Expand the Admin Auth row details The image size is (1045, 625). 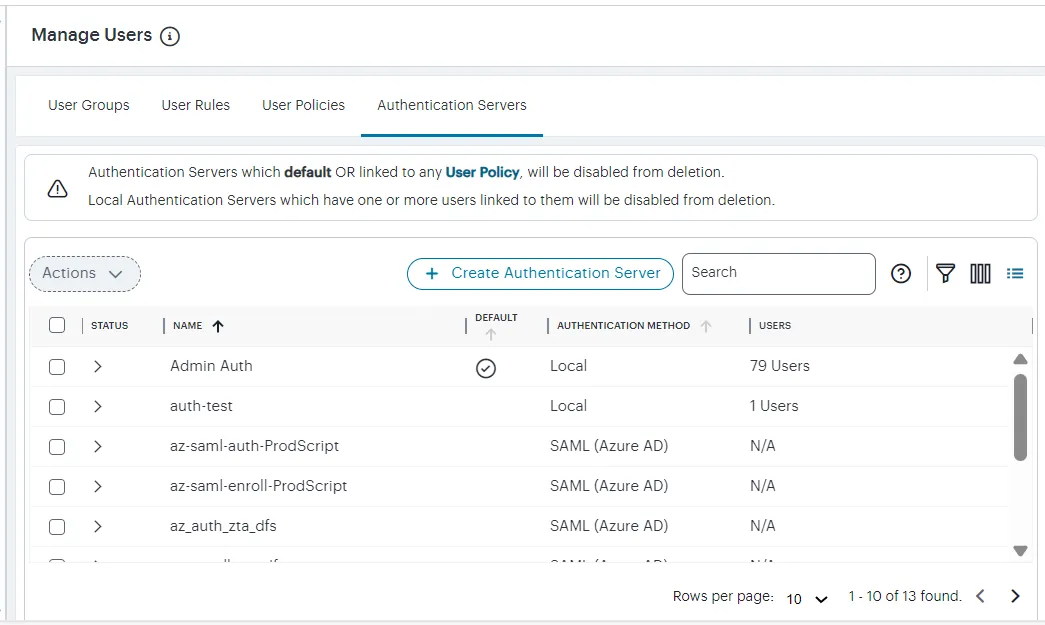98,366
